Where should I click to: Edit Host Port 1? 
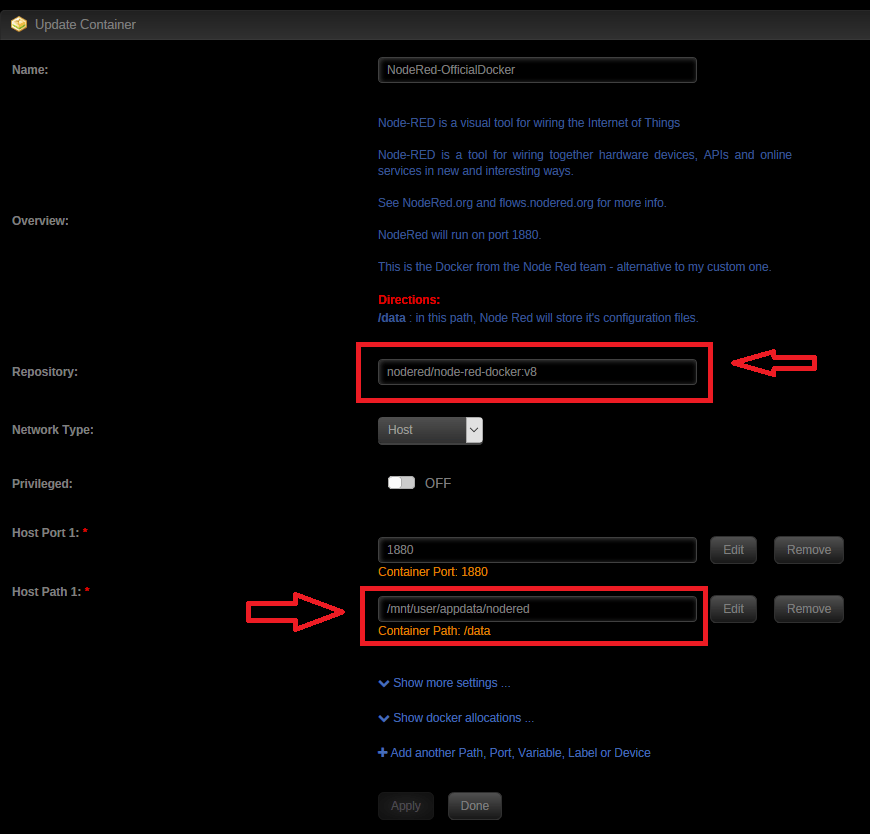733,550
